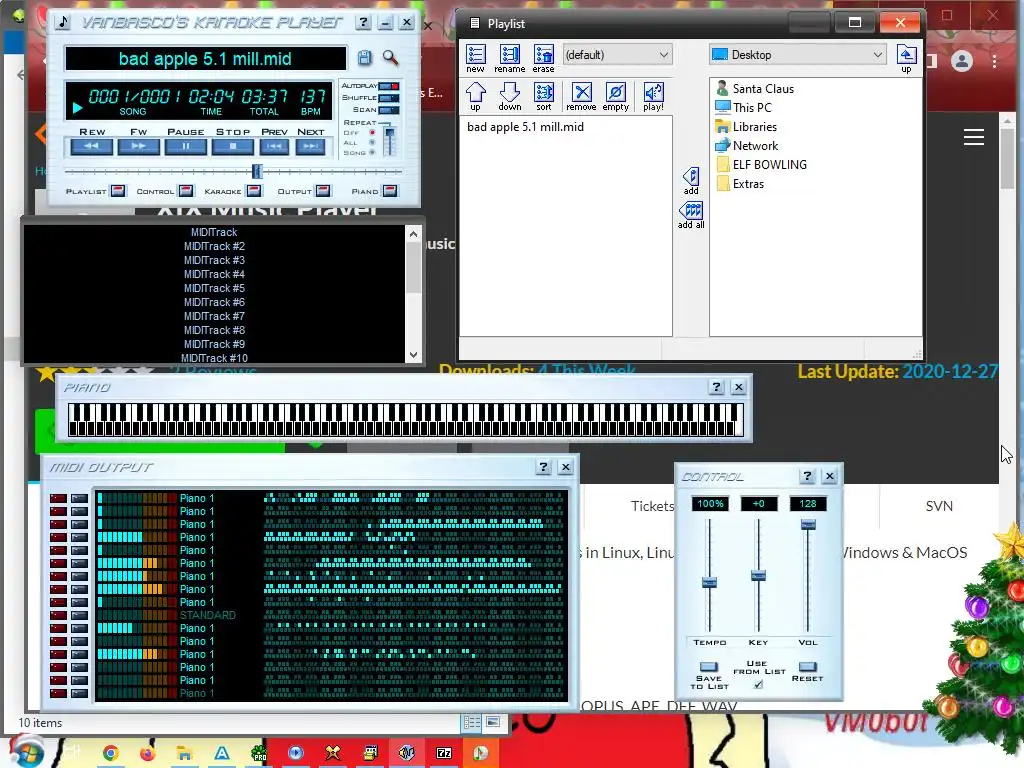Image resolution: width=1024 pixels, height=768 pixels.
Task: Click the song position slider handle
Action: [x=257, y=171]
